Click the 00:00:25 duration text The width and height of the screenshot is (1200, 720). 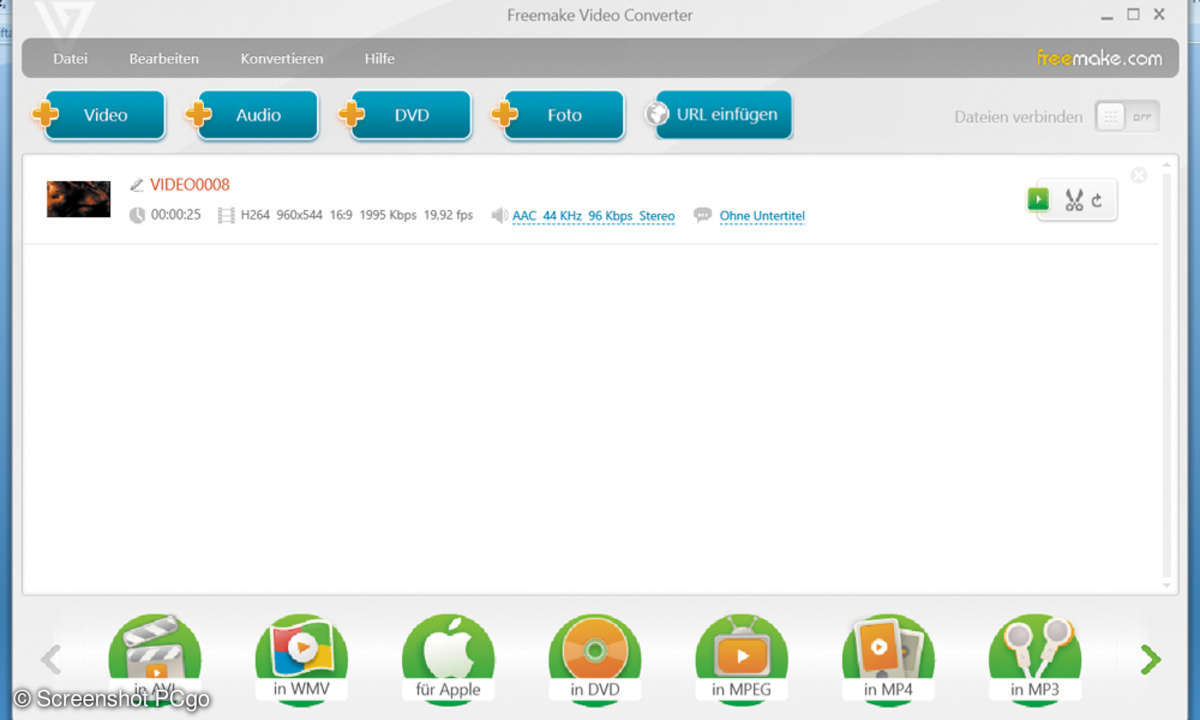point(176,215)
